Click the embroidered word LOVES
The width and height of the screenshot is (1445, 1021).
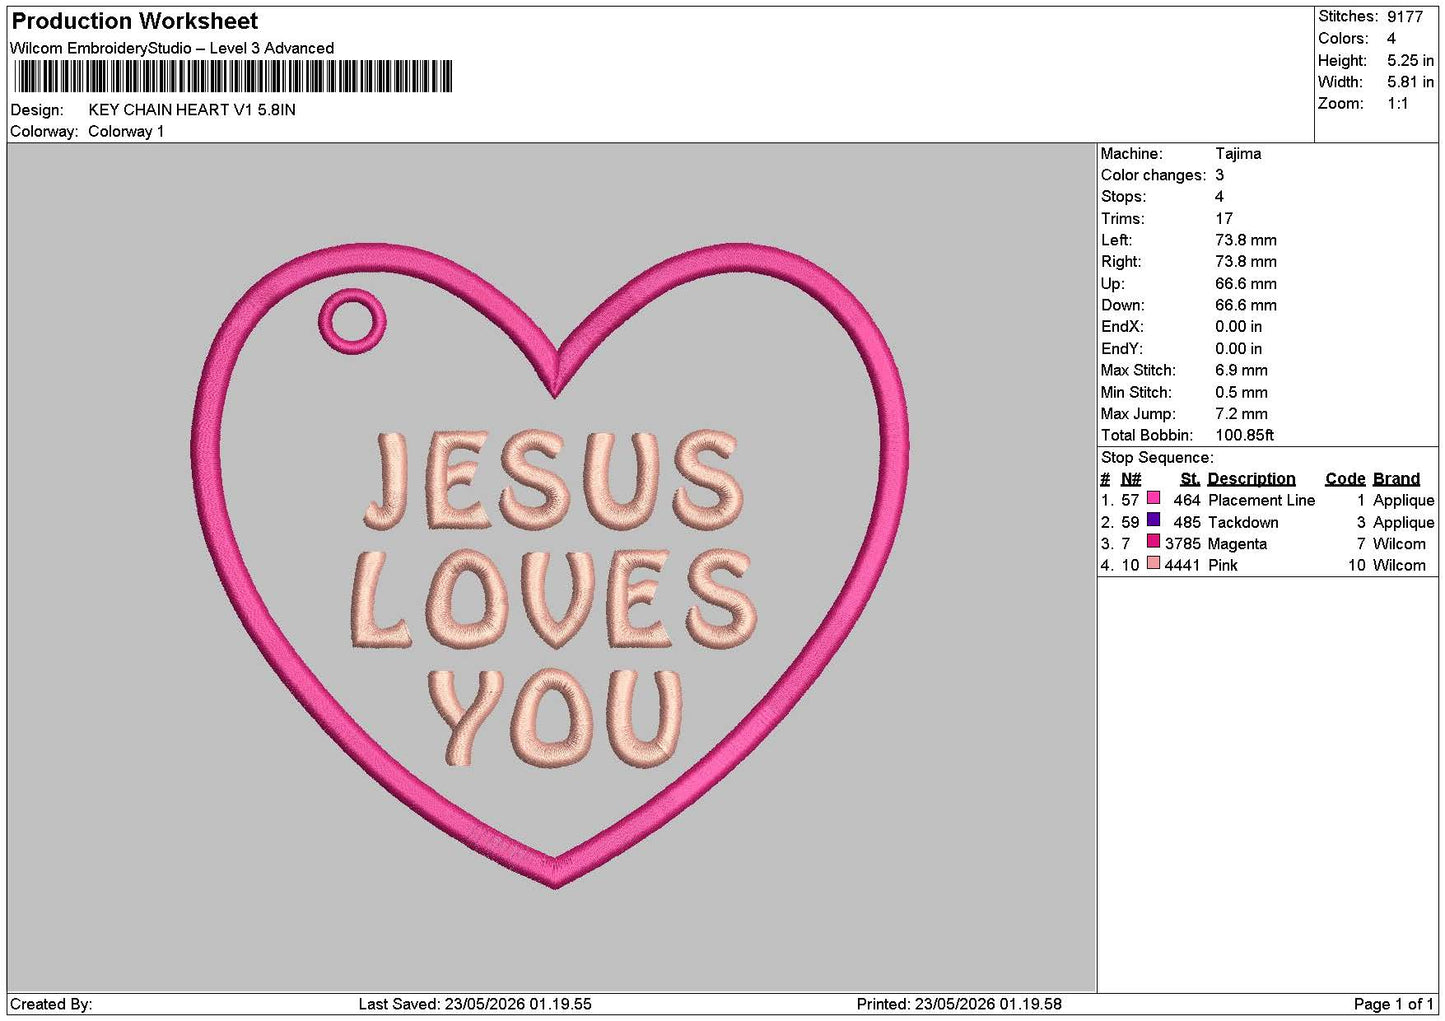[x=552, y=598]
